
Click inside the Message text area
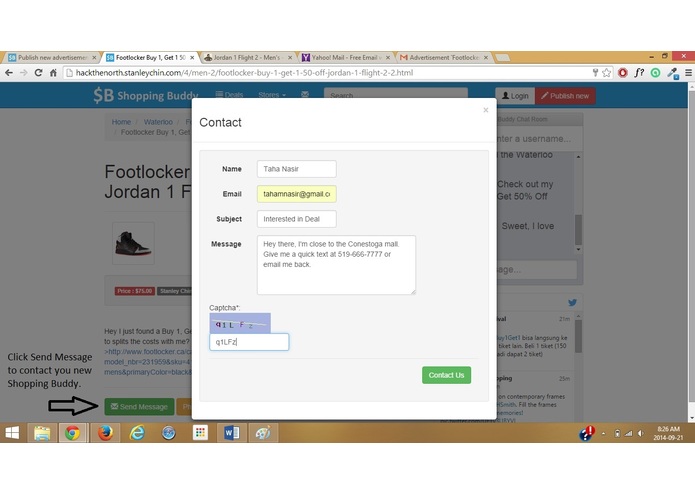[x=336, y=265]
